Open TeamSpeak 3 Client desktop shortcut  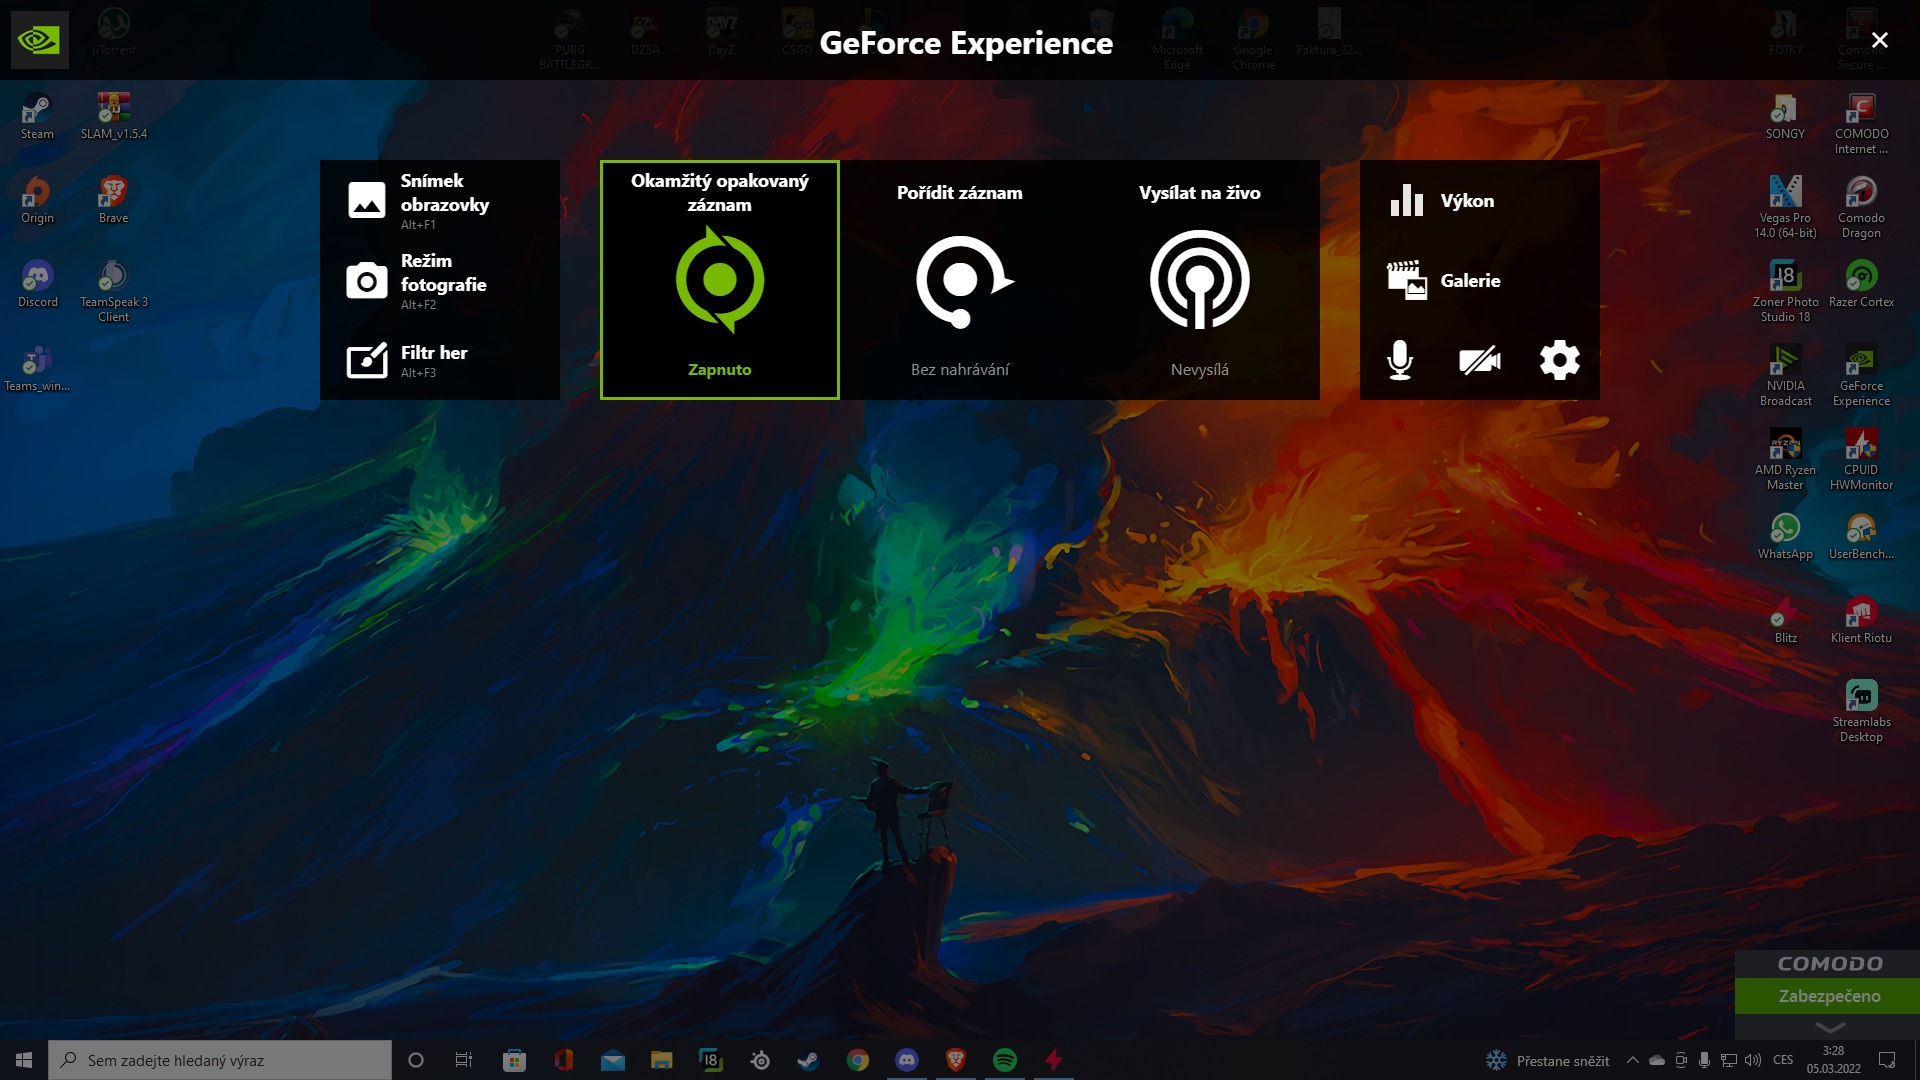(114, 291)
